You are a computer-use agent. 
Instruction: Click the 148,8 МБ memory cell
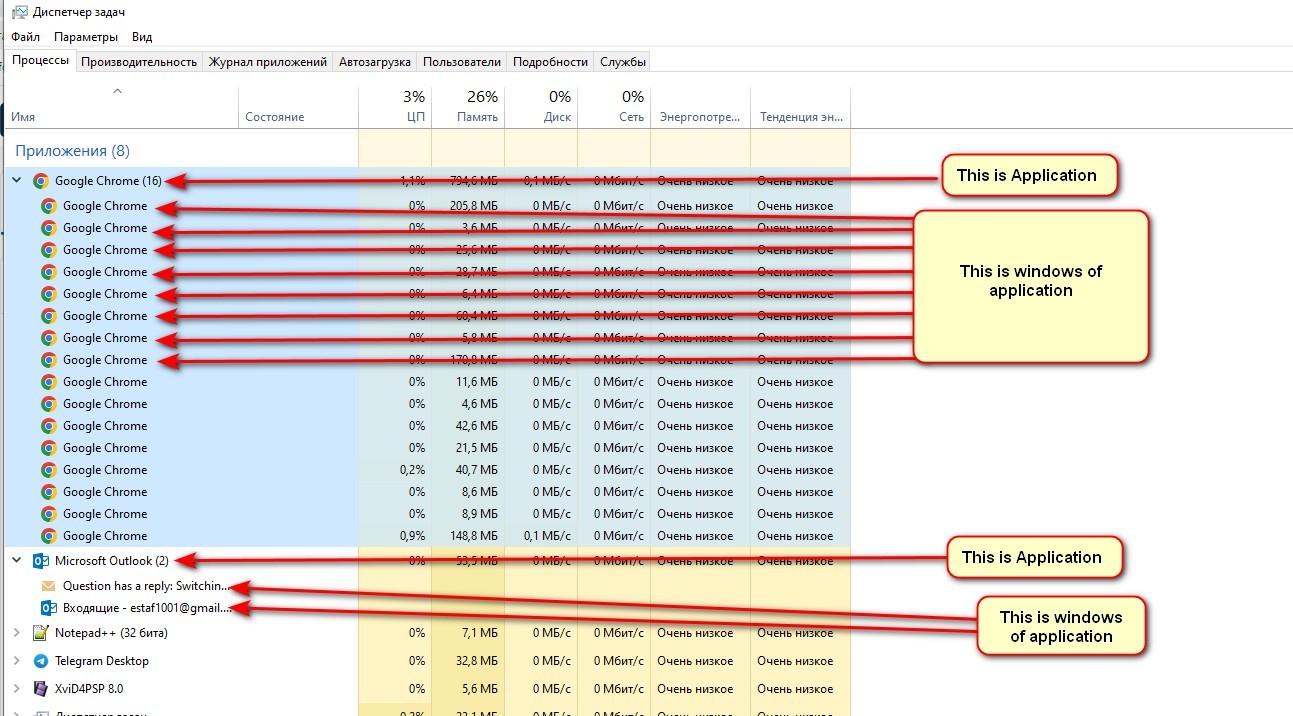(468, 536)
